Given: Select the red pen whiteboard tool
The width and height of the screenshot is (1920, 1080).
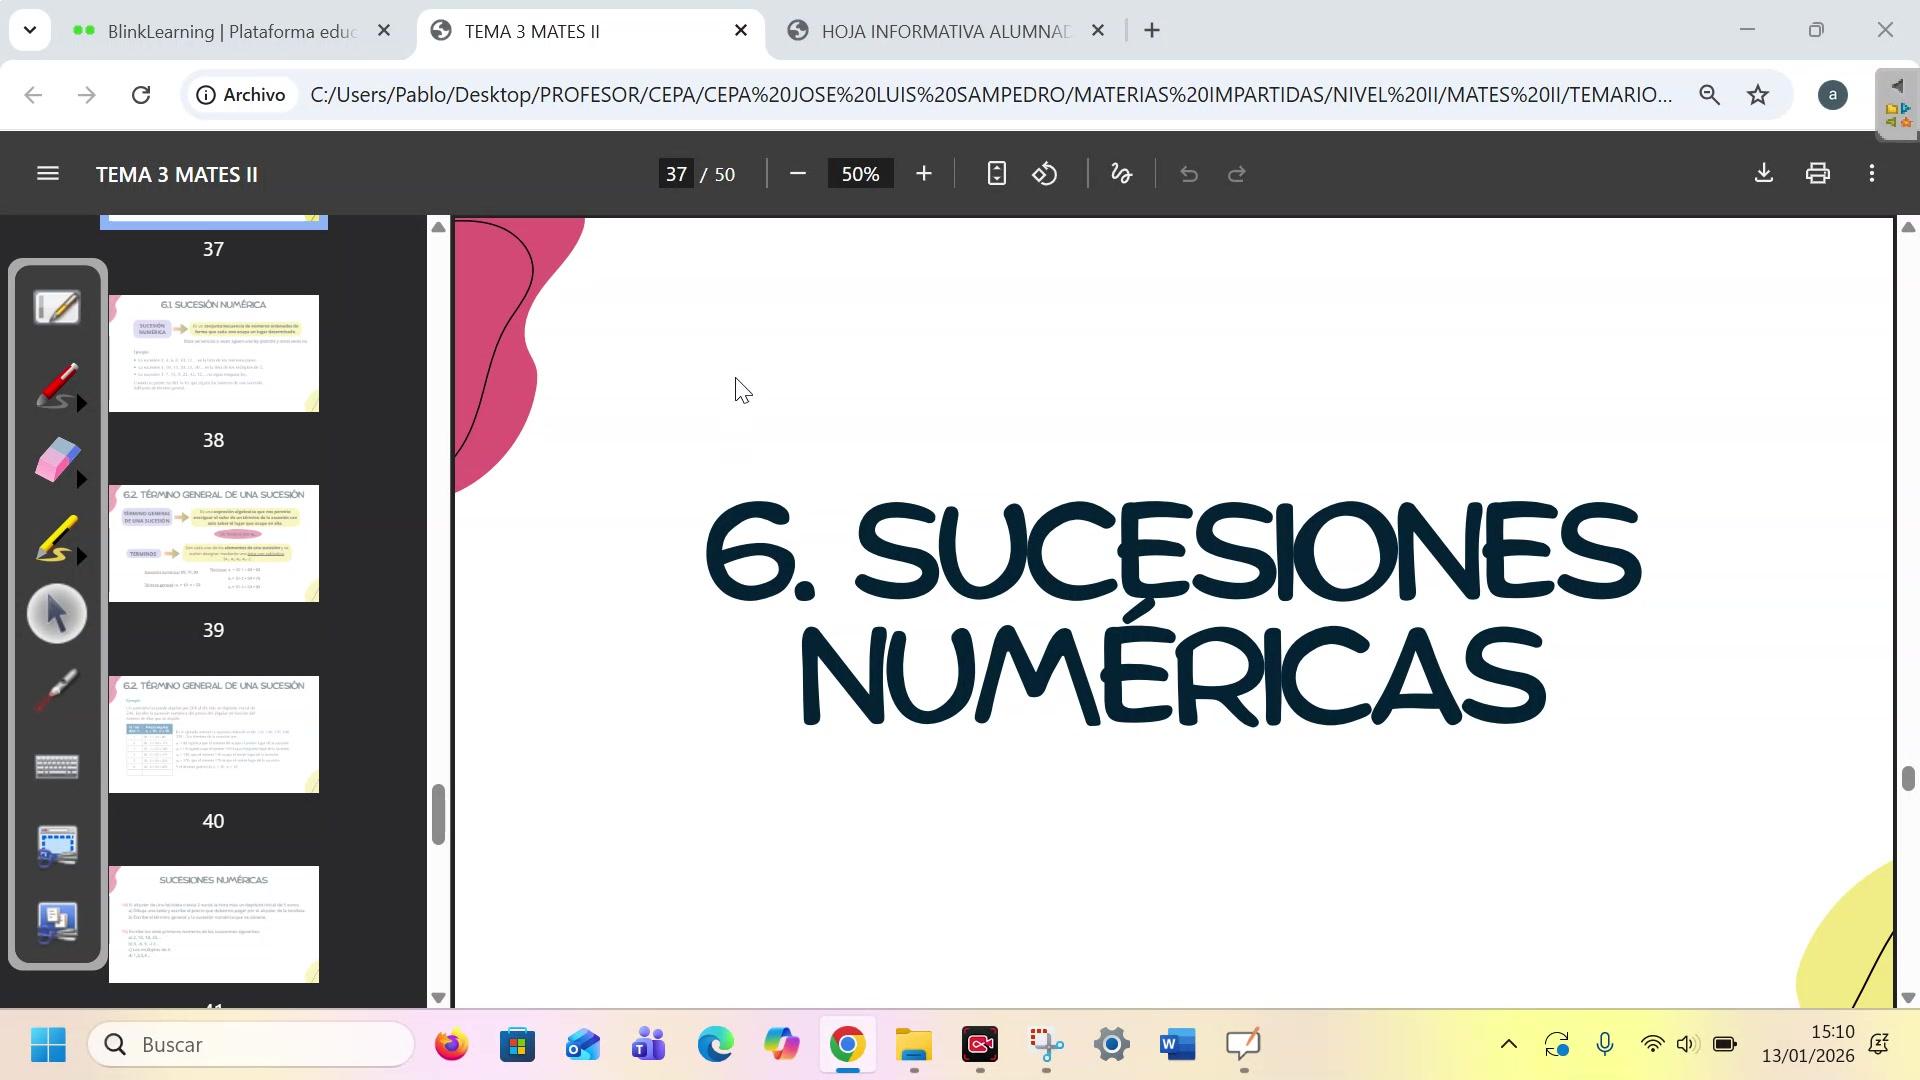Looking at the screenshot, I should pyautogui.click(x=56, y=385).
